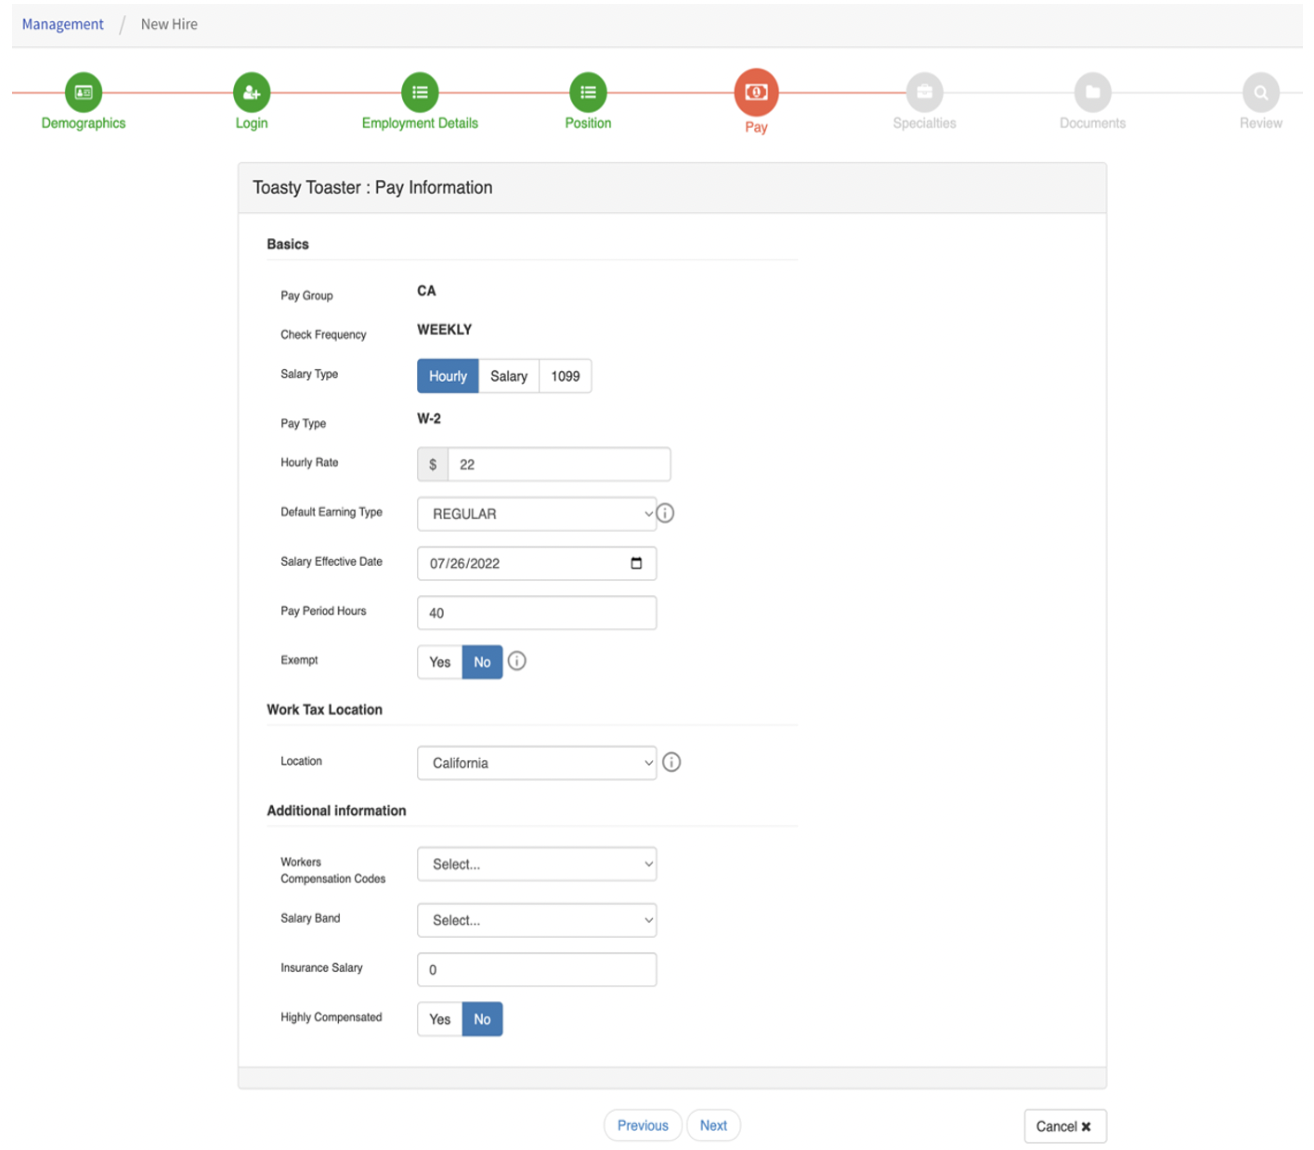
Task: Enable Highly Compensated
Action: tap(439, 1019)
